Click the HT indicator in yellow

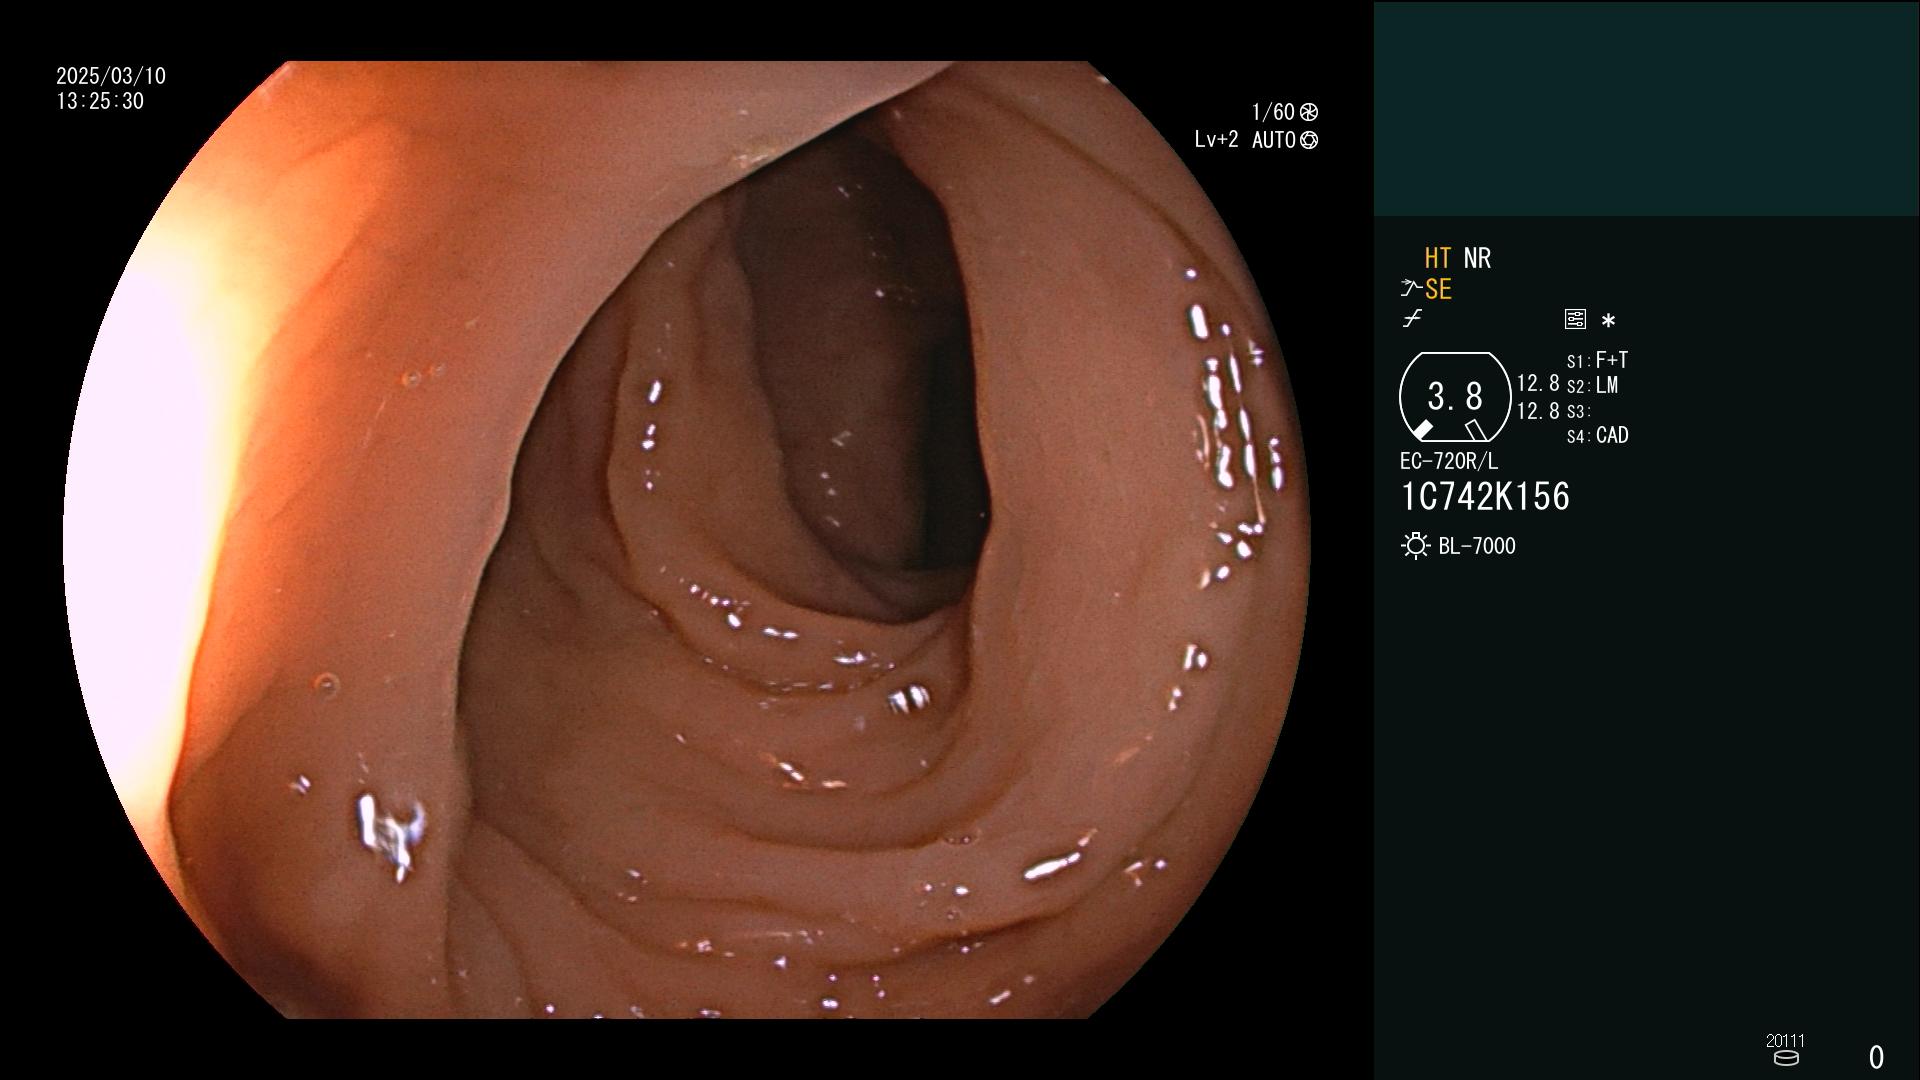point(1437,258)
